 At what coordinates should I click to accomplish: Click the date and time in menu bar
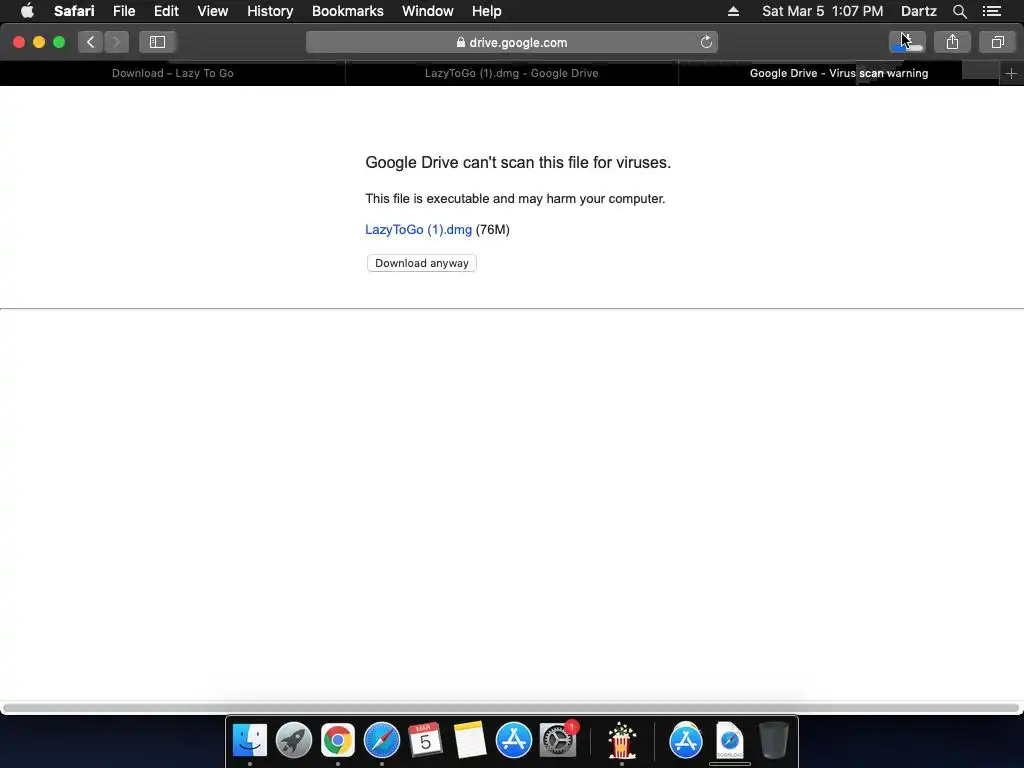click(x=822, y=11)
